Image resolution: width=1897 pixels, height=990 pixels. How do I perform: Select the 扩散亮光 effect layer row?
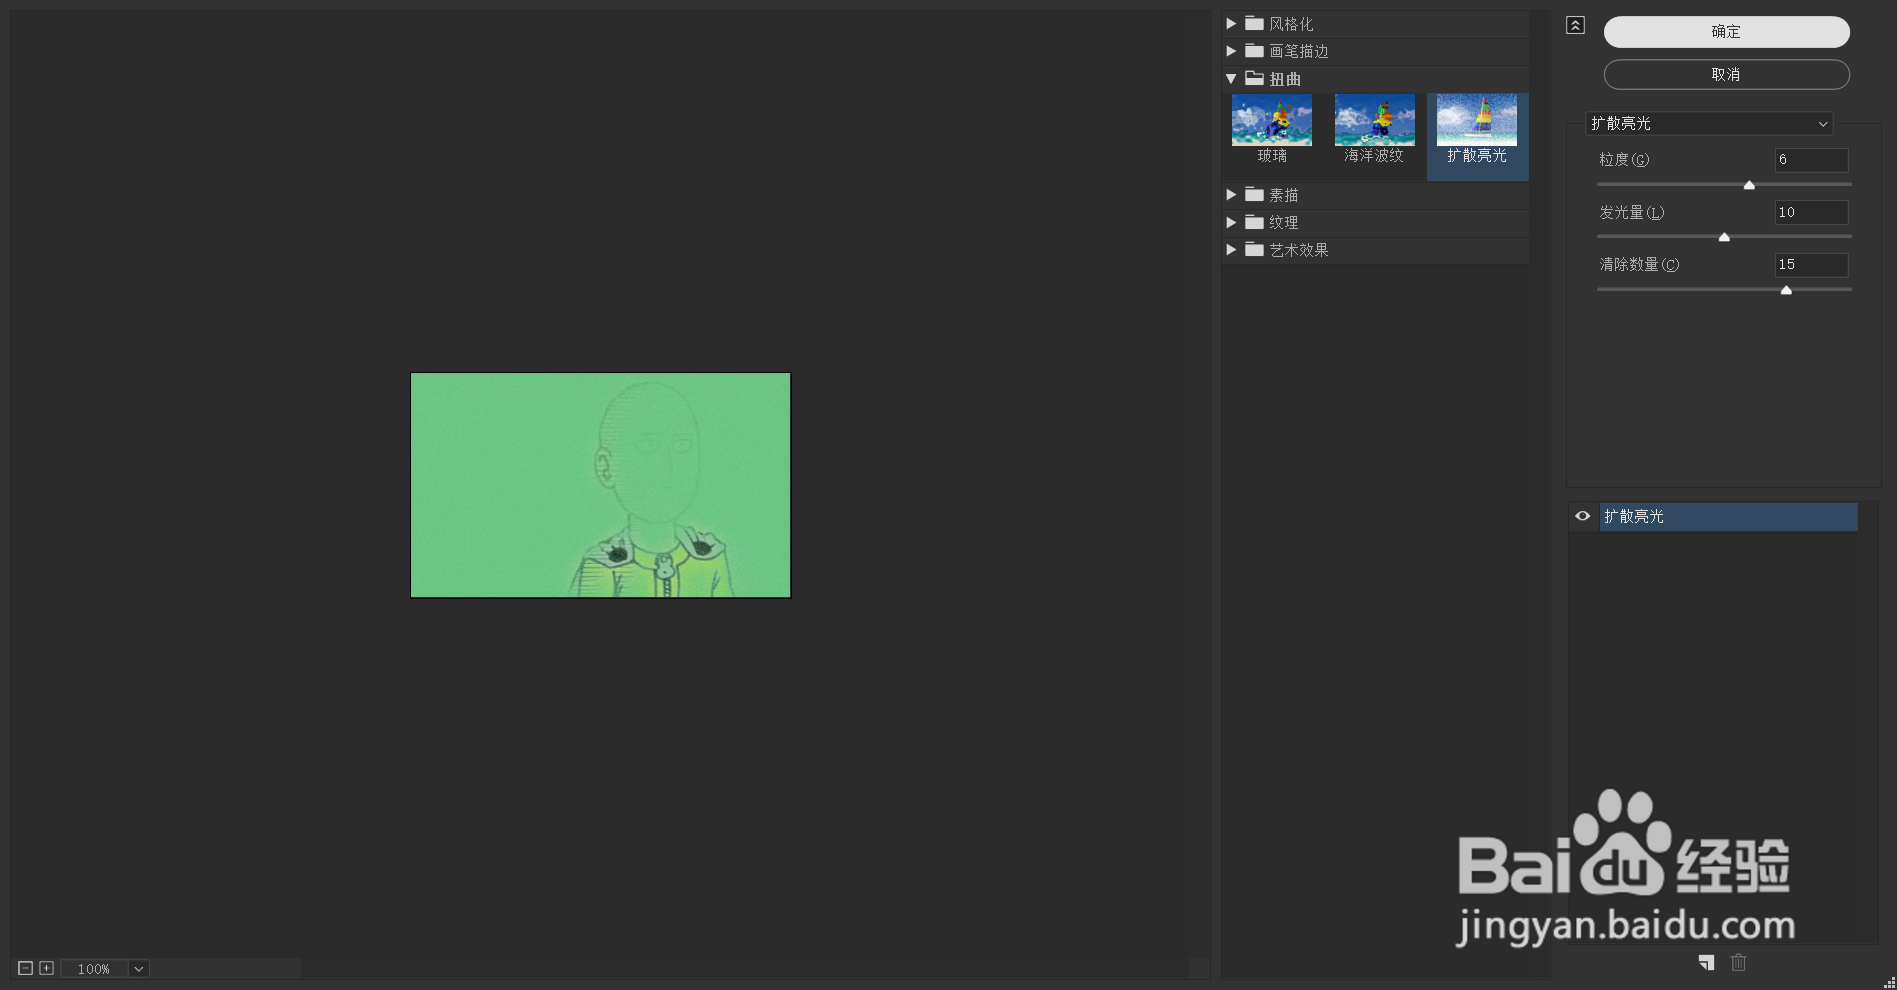pos(1728,516)
